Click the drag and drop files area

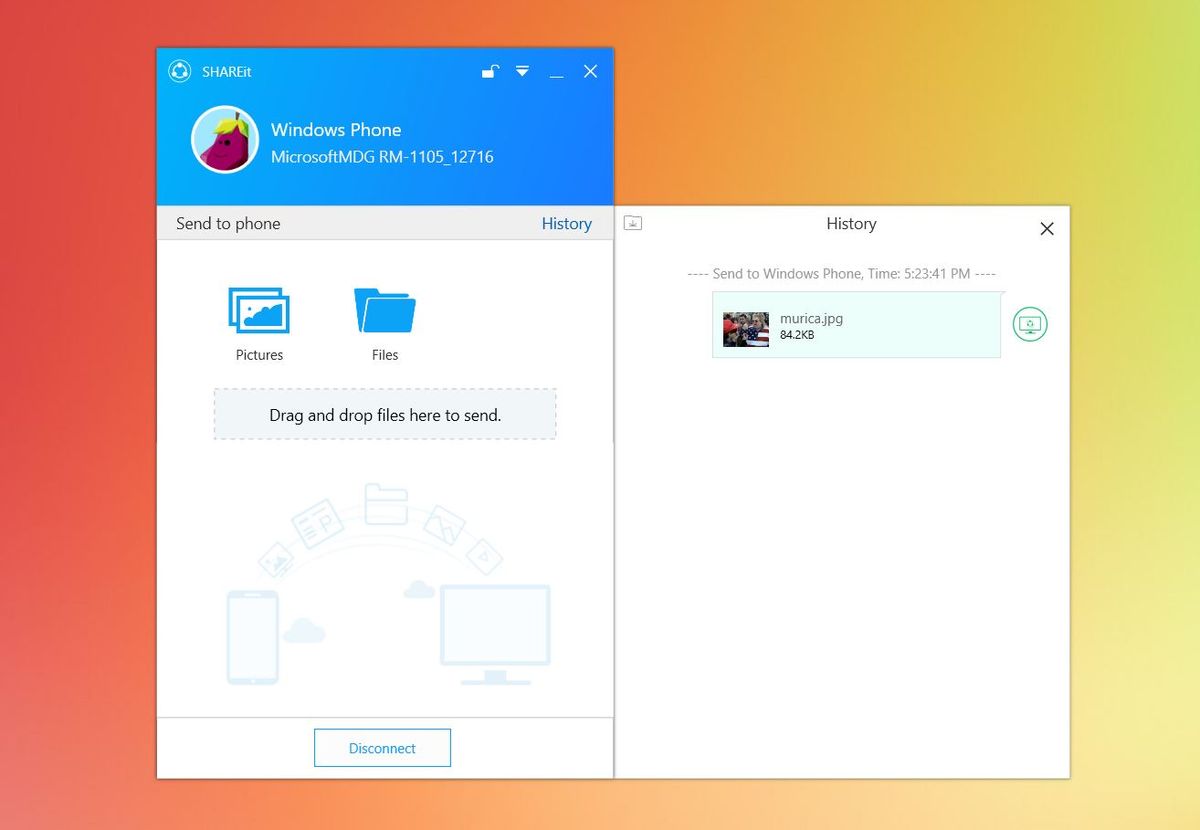click(x=384, y=413)
